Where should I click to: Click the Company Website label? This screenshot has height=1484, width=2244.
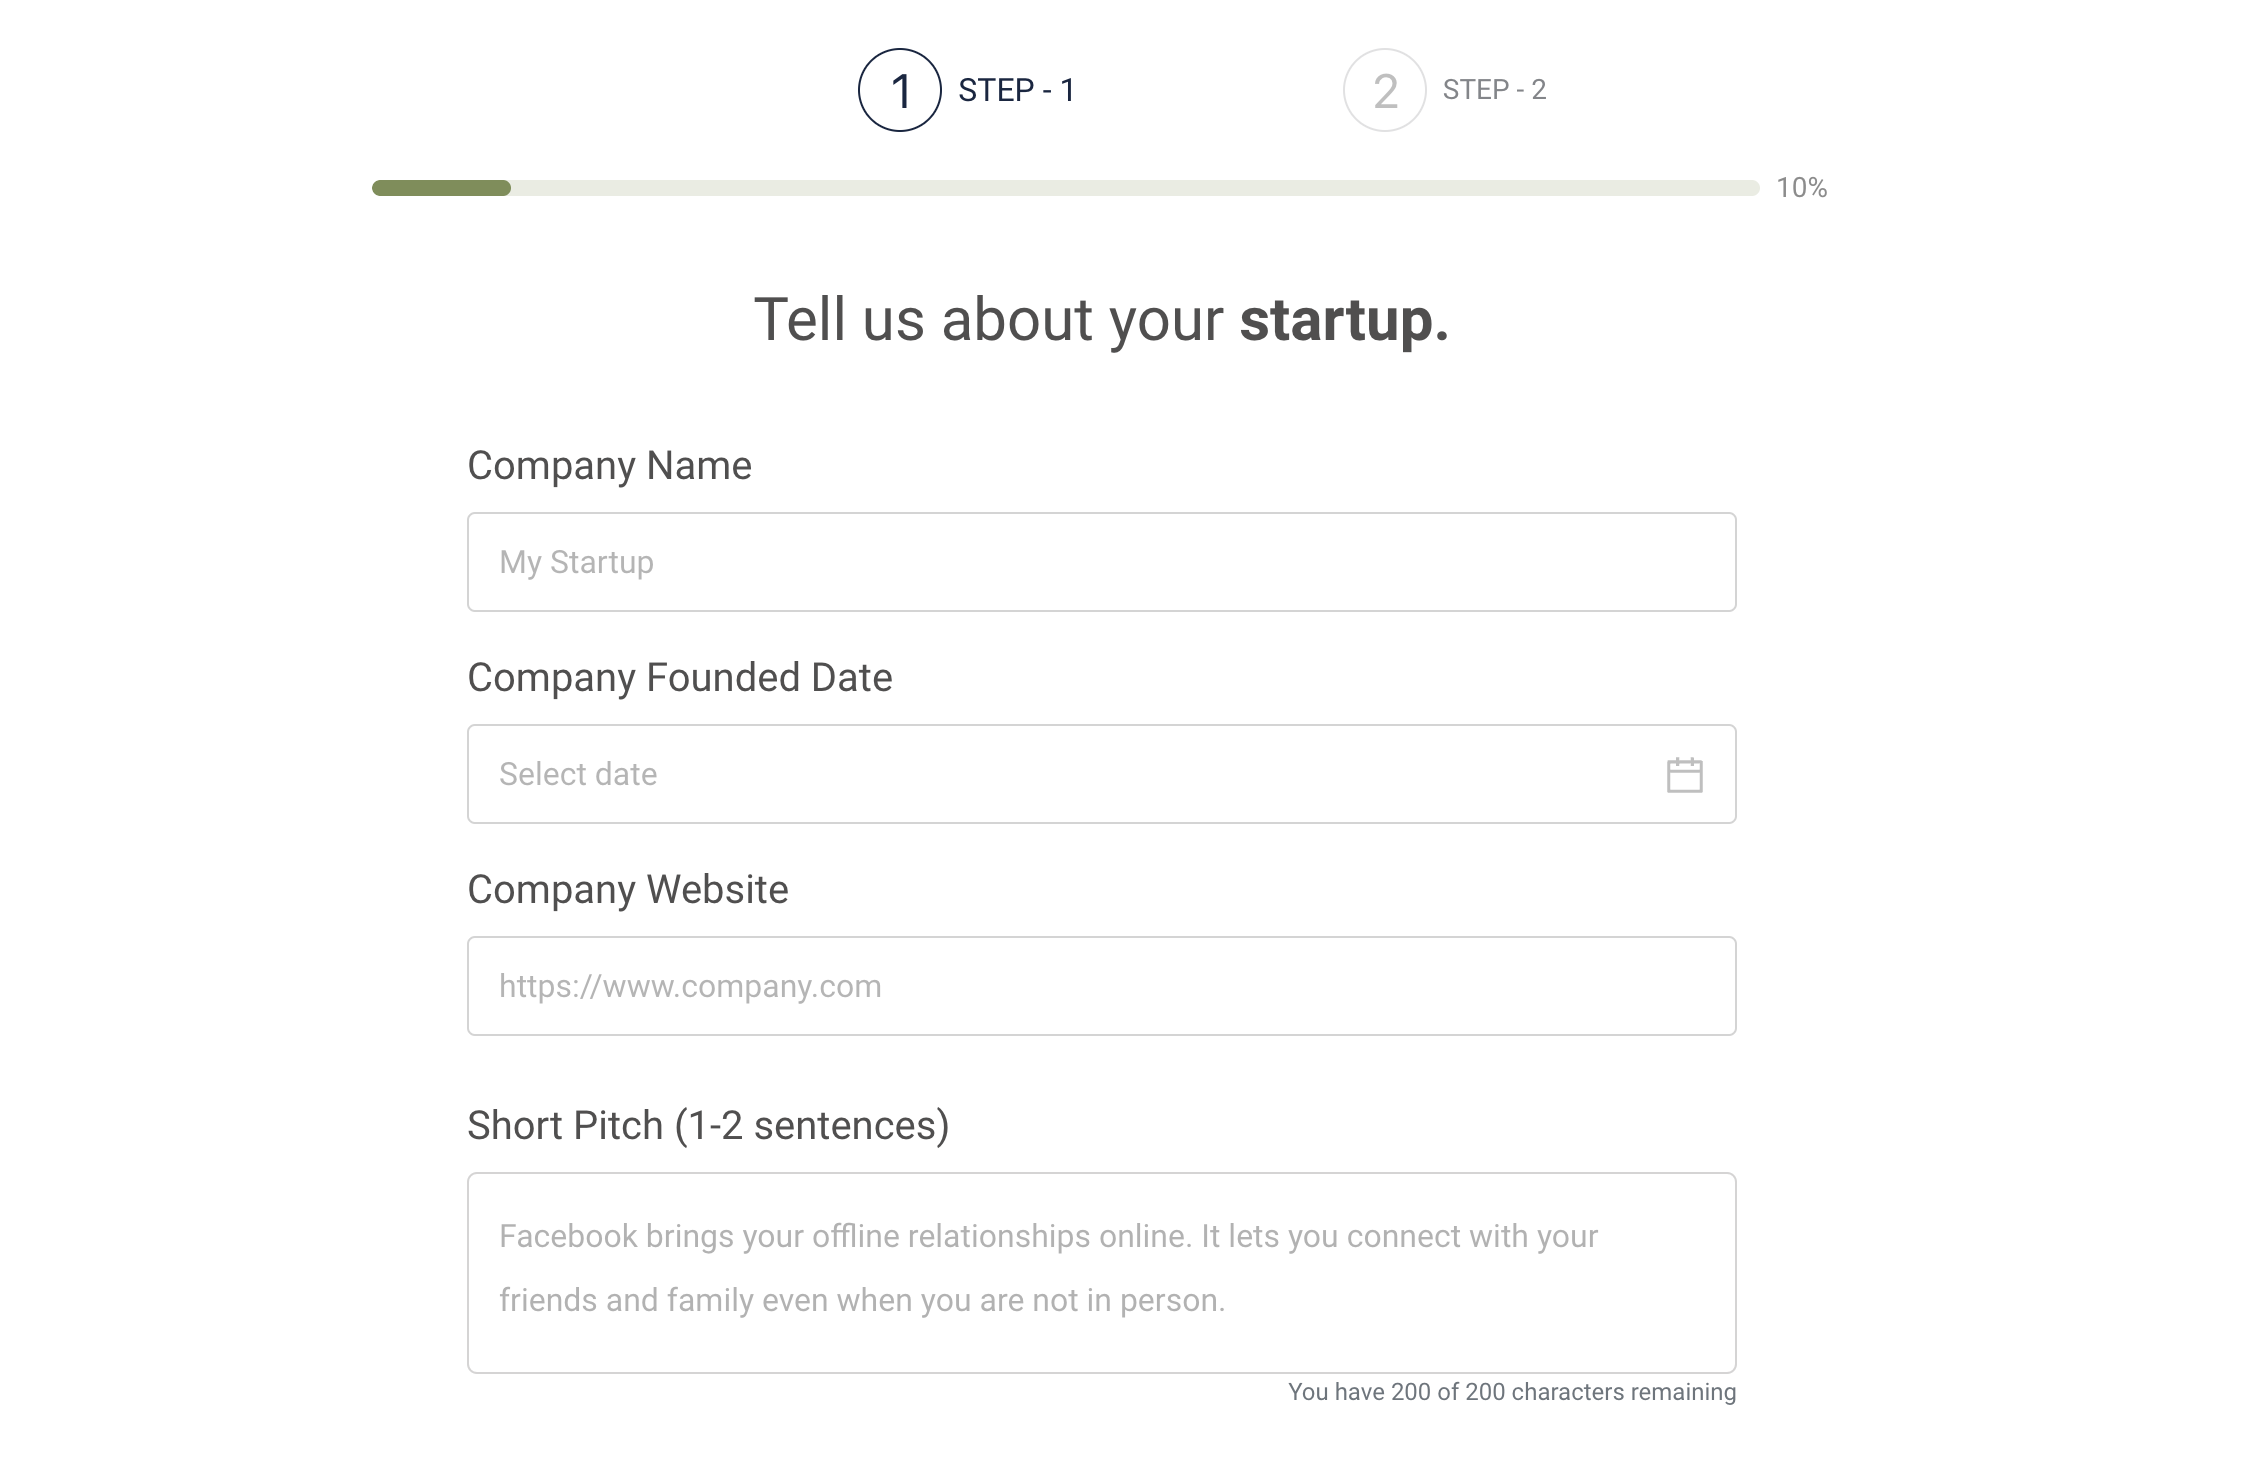[x=627, y=890]
